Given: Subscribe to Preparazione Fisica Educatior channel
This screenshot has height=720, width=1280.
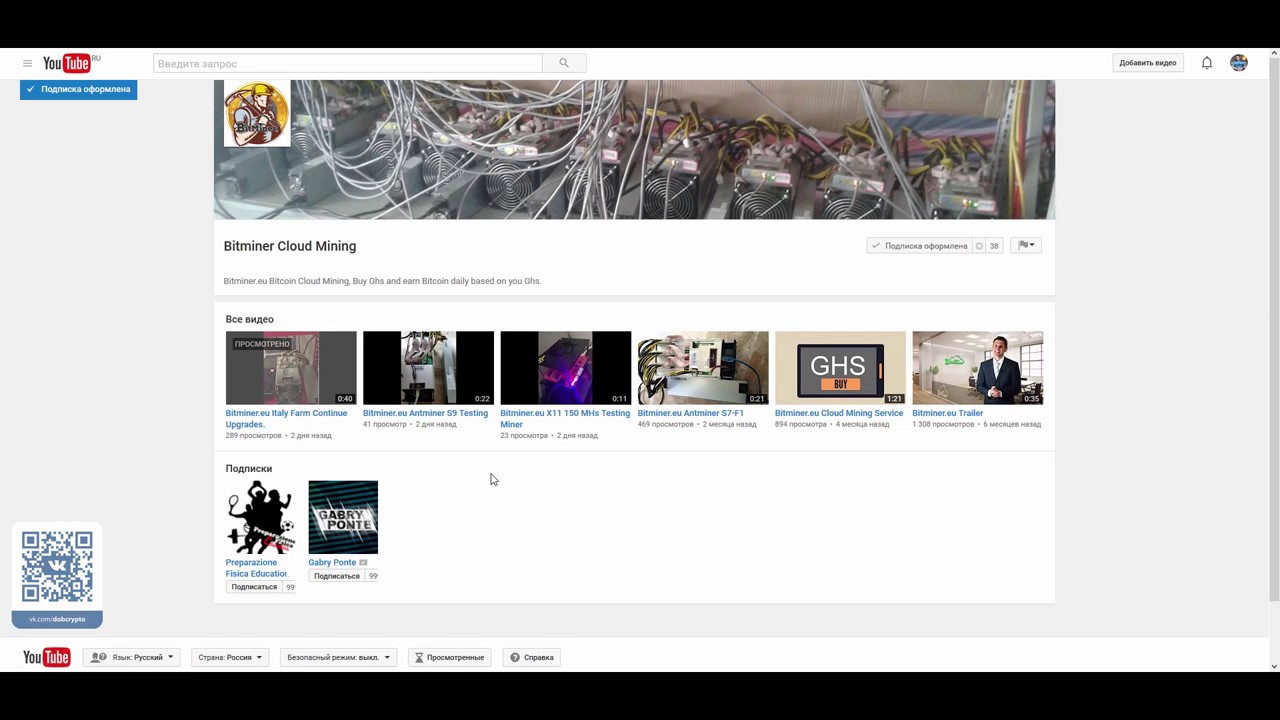Looking at the screenshot, I should [x=254, y=587].
